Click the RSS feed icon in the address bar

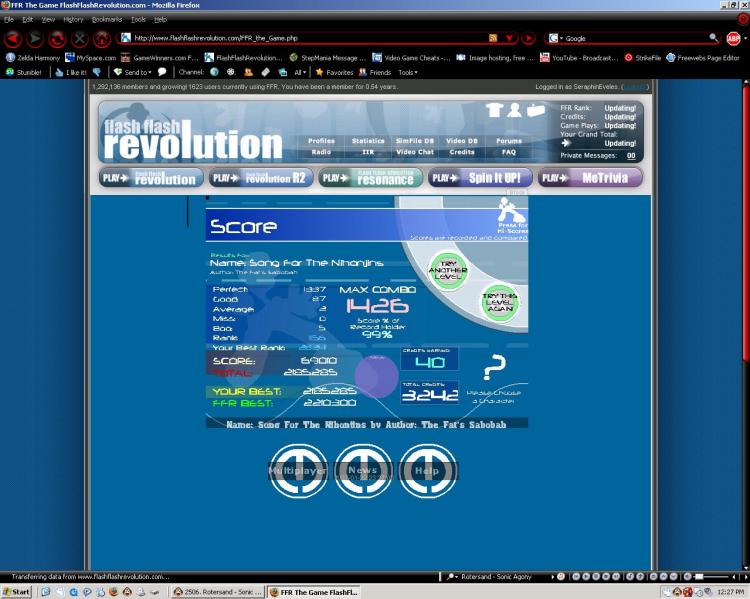tap(493, 38)
